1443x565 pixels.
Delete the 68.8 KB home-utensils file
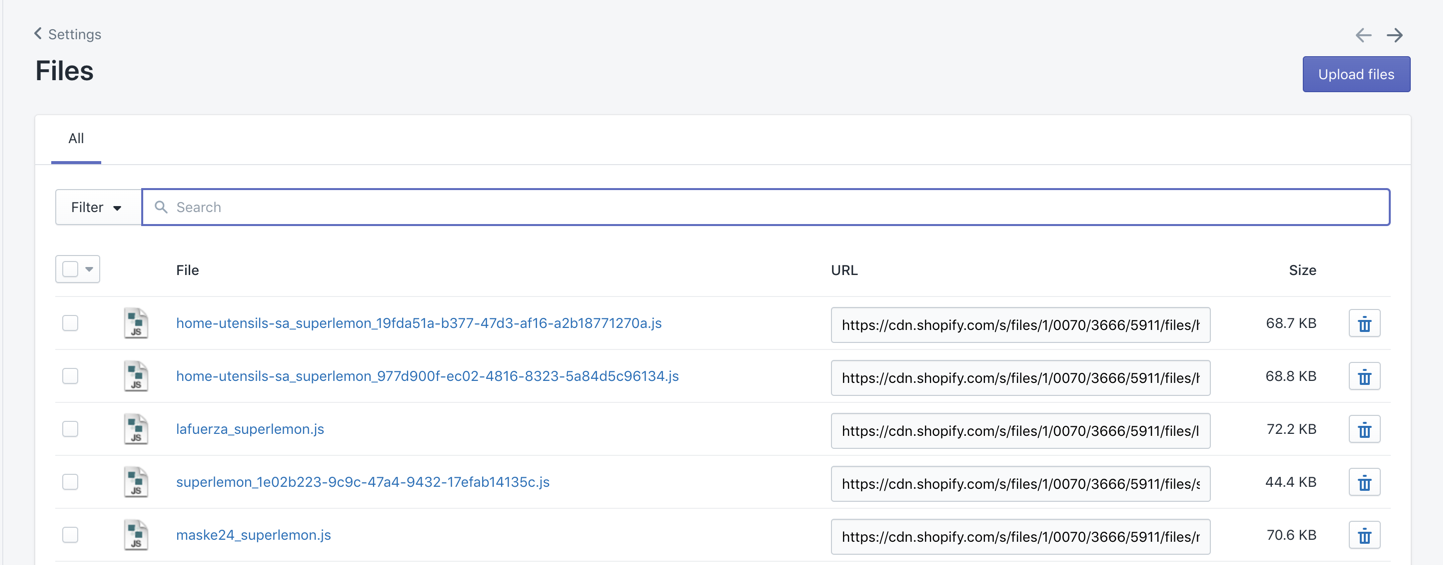click(x=1364, y=377)
